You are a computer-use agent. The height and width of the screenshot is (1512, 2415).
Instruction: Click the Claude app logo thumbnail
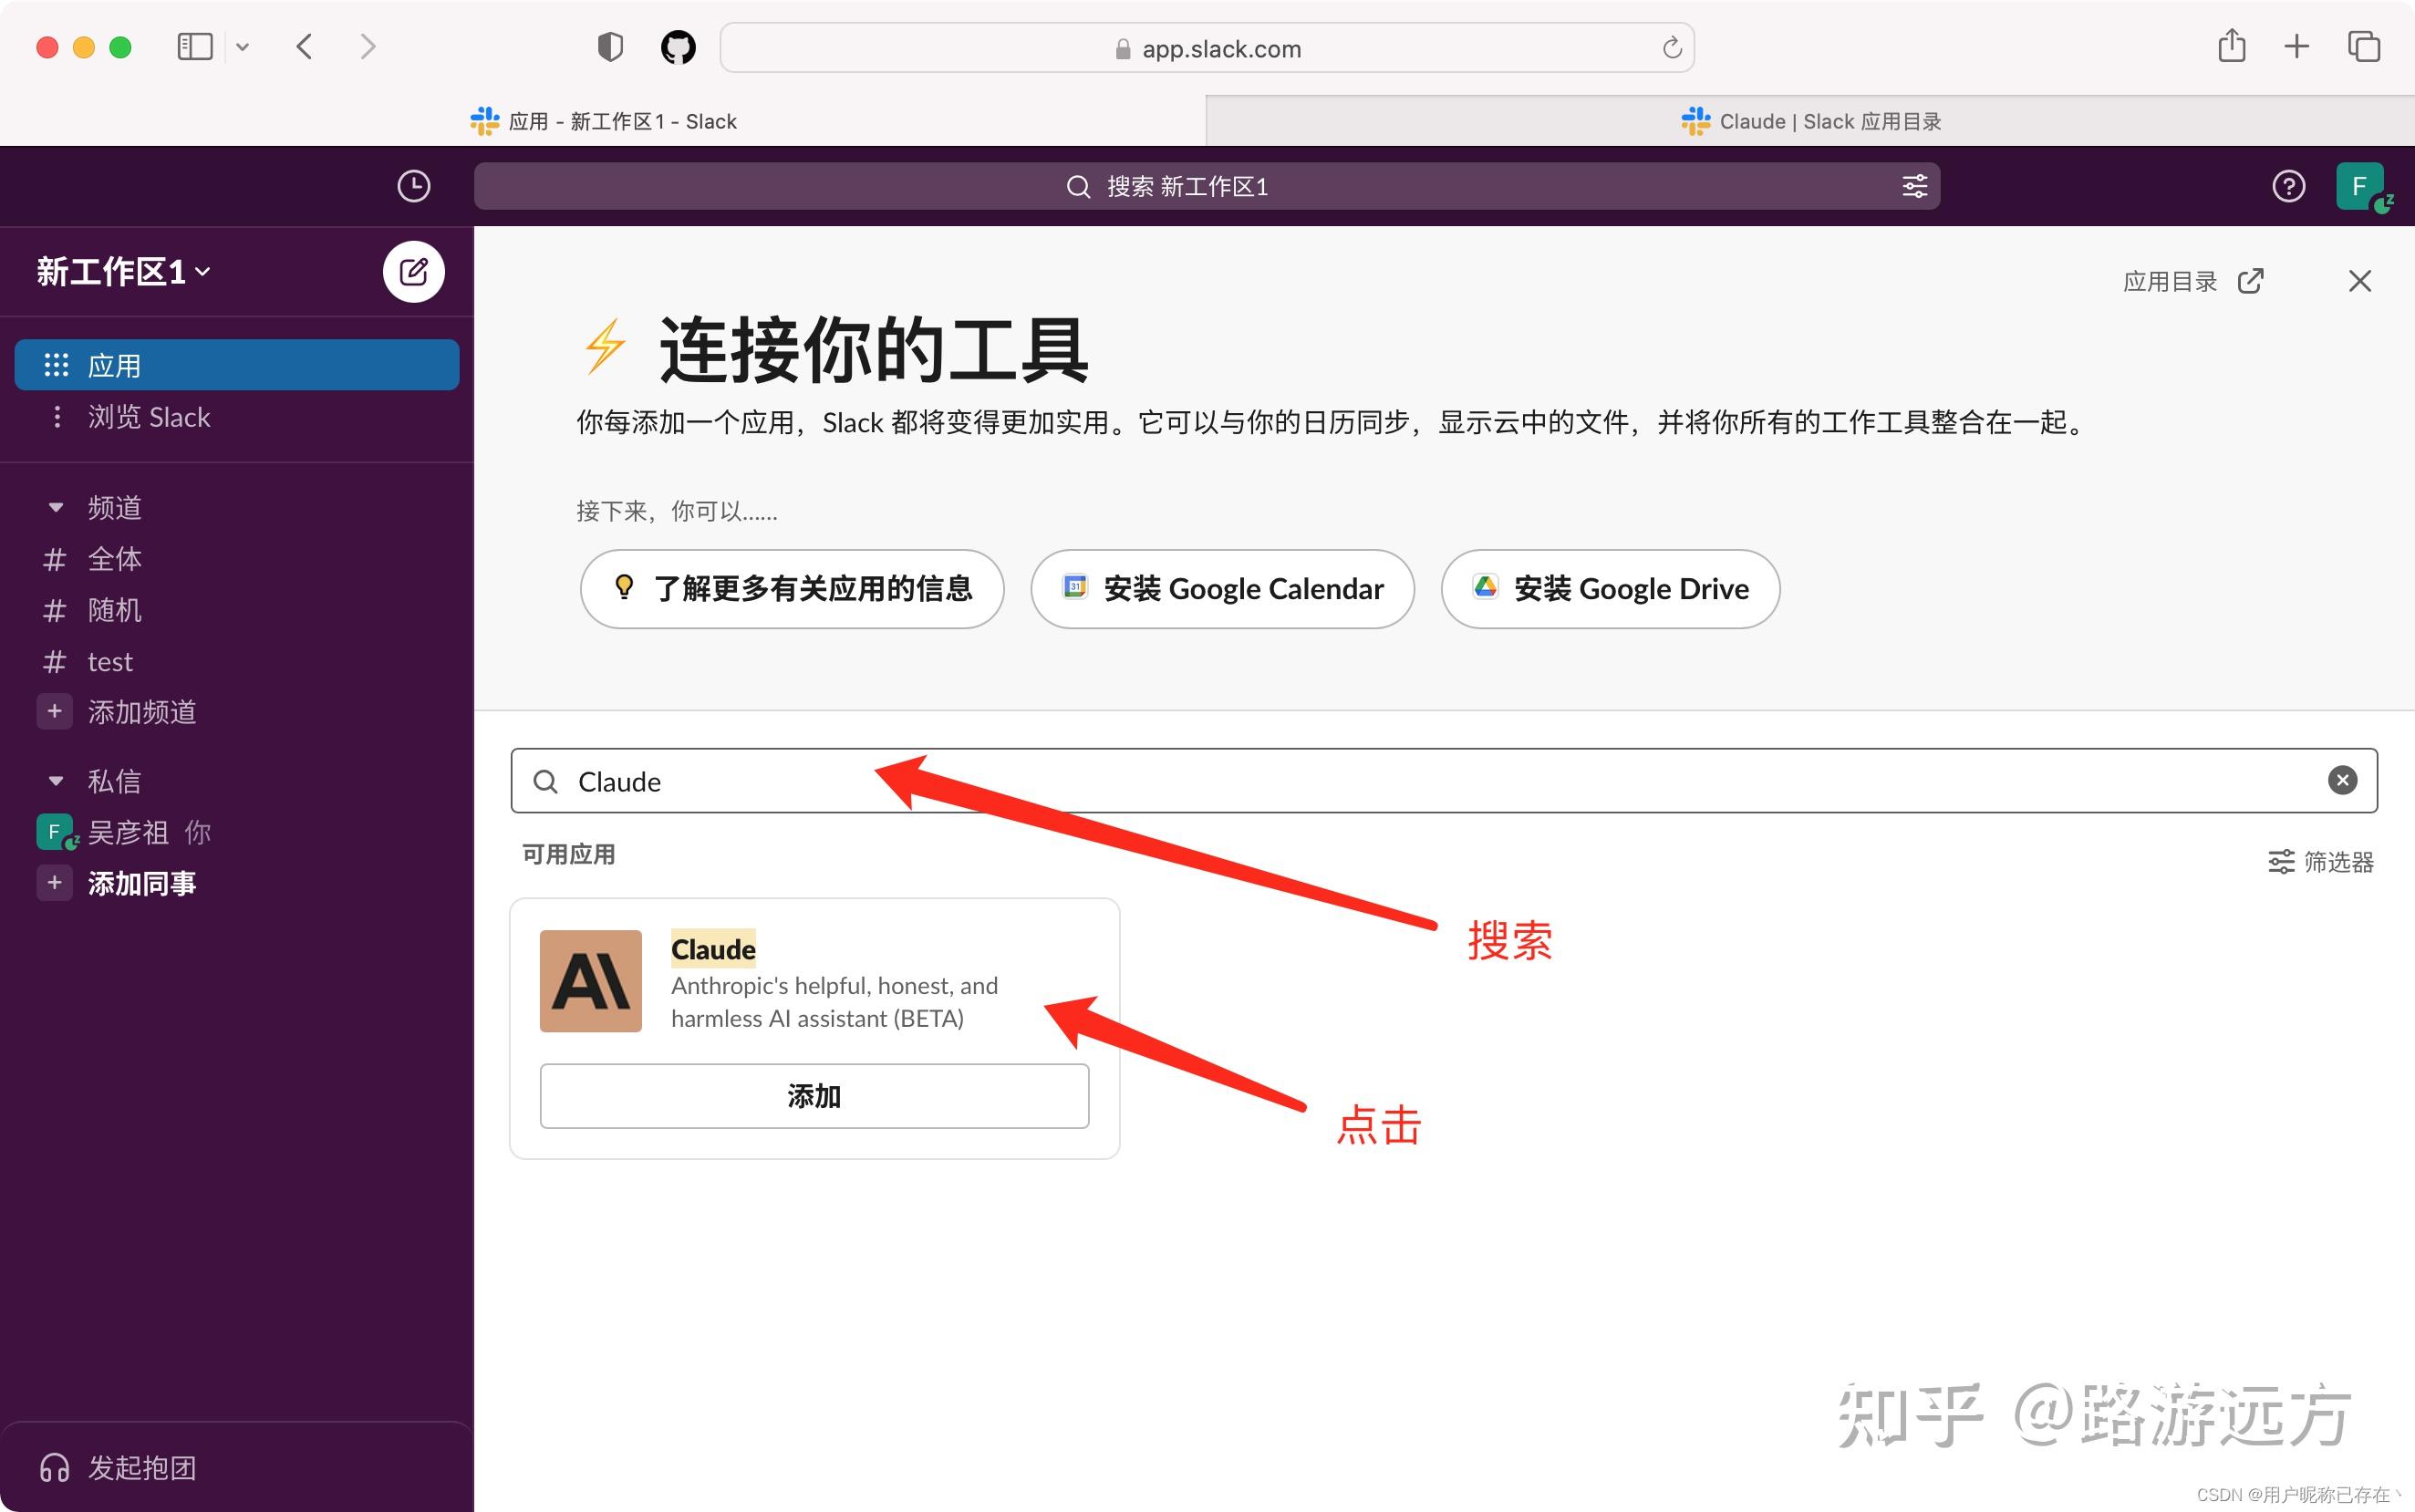[590, 981]
